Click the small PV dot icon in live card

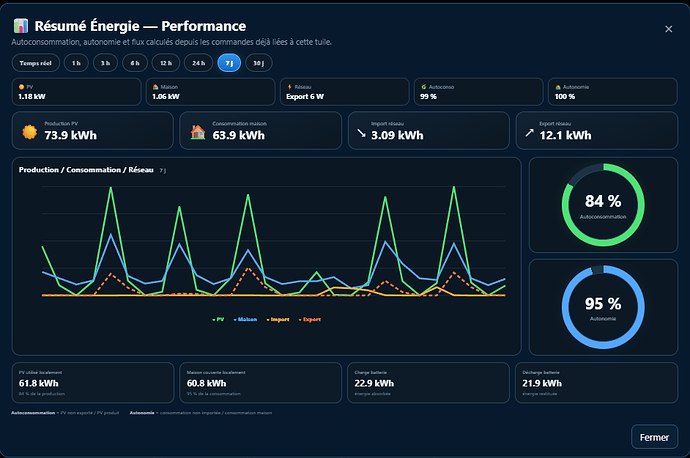[21, 87]
